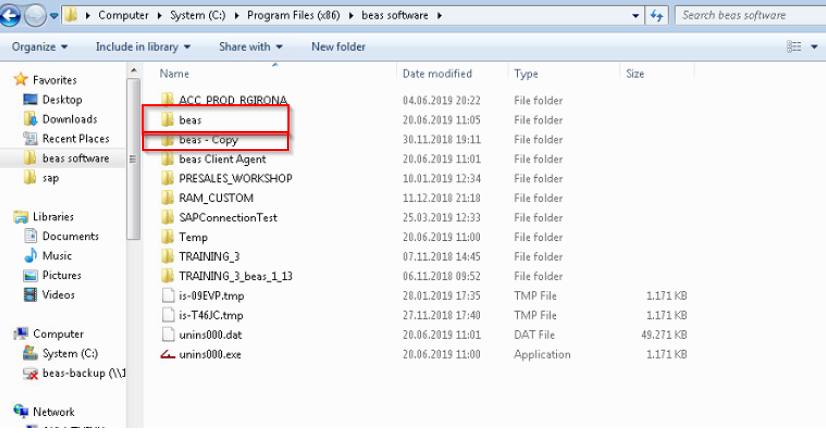Click the navigation pane scrollbar thumb
This screenshot has height=434, width=826.
(x=133, y=159)
